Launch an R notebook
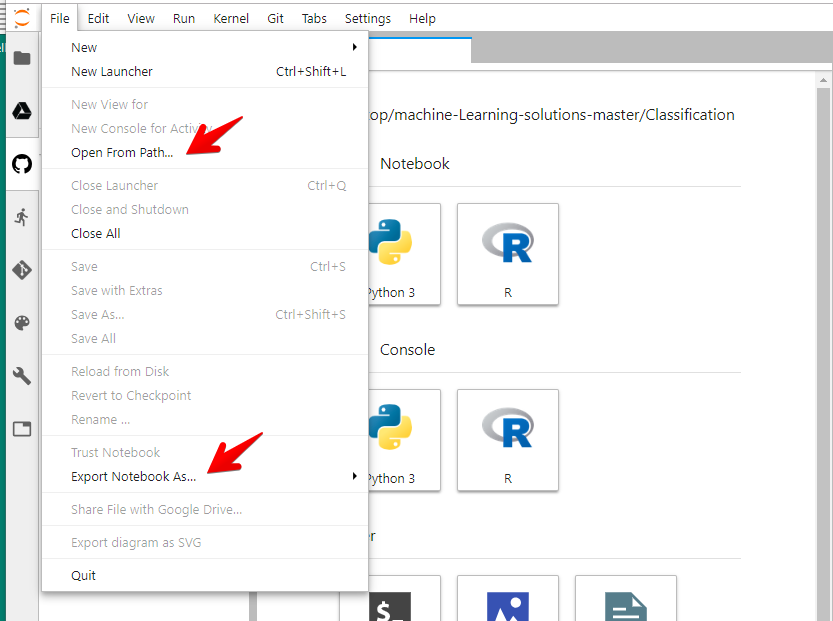 (x=507, y=254)
